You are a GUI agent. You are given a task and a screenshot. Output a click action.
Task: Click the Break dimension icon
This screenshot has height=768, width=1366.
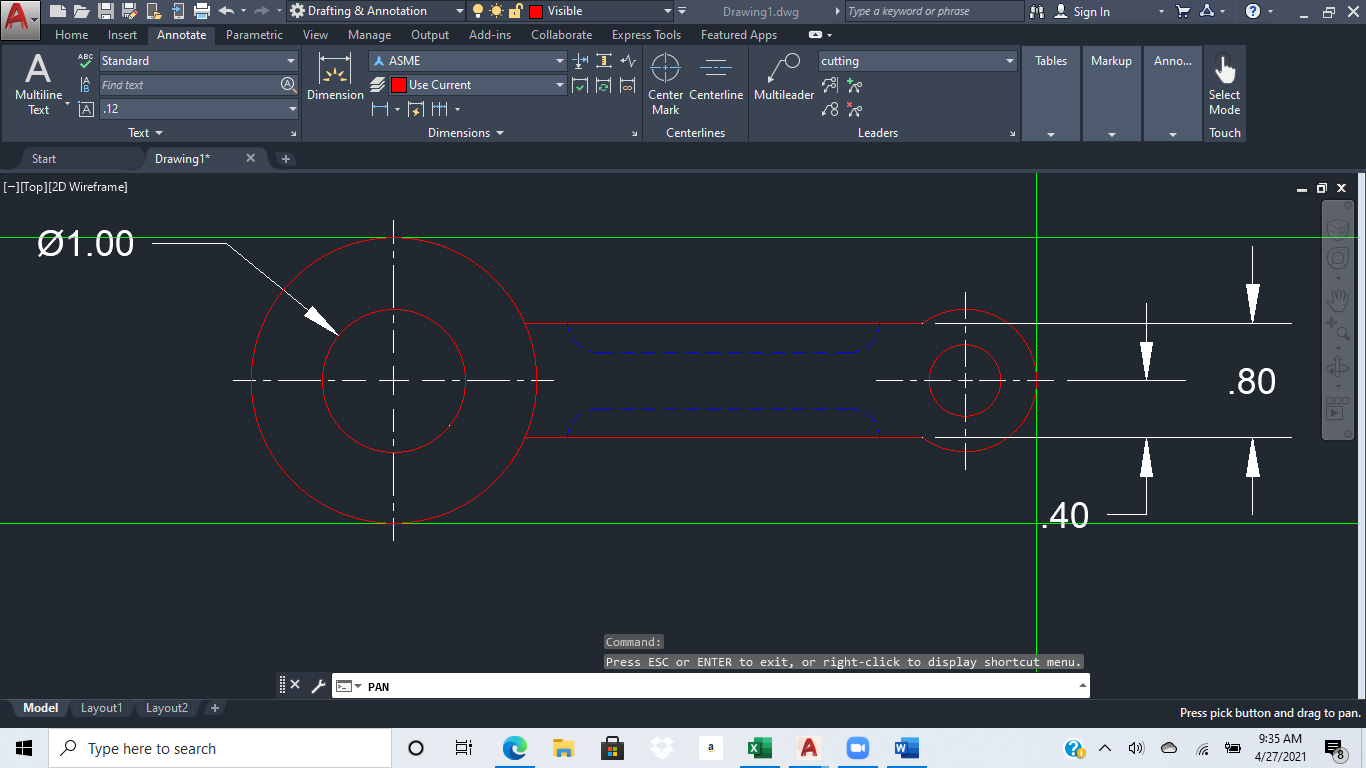[x=579, y=60]
